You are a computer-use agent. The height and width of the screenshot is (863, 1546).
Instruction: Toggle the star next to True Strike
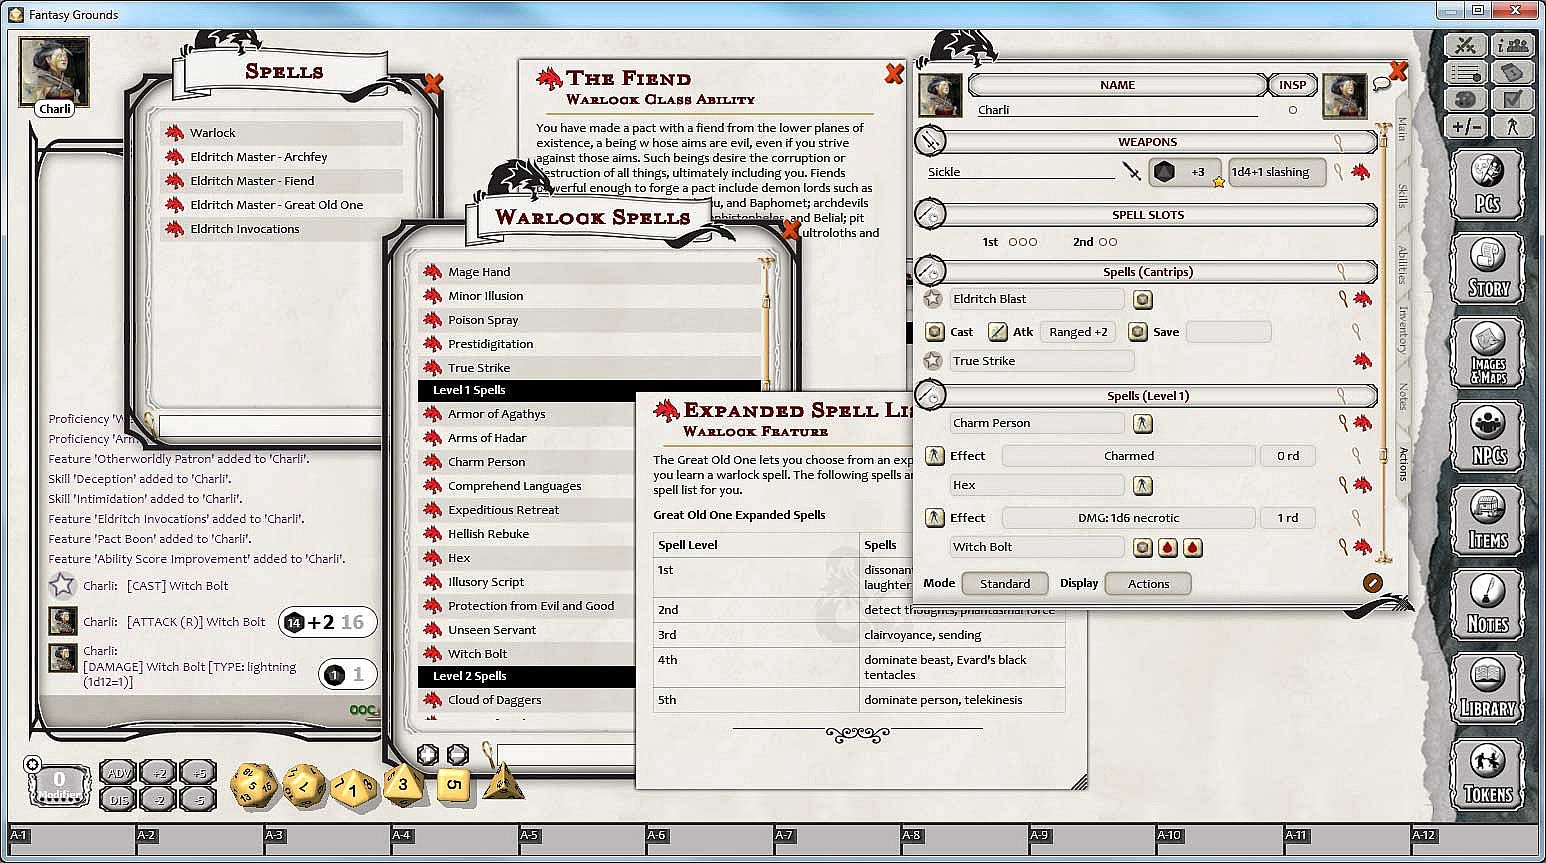[x=933, y=361]
